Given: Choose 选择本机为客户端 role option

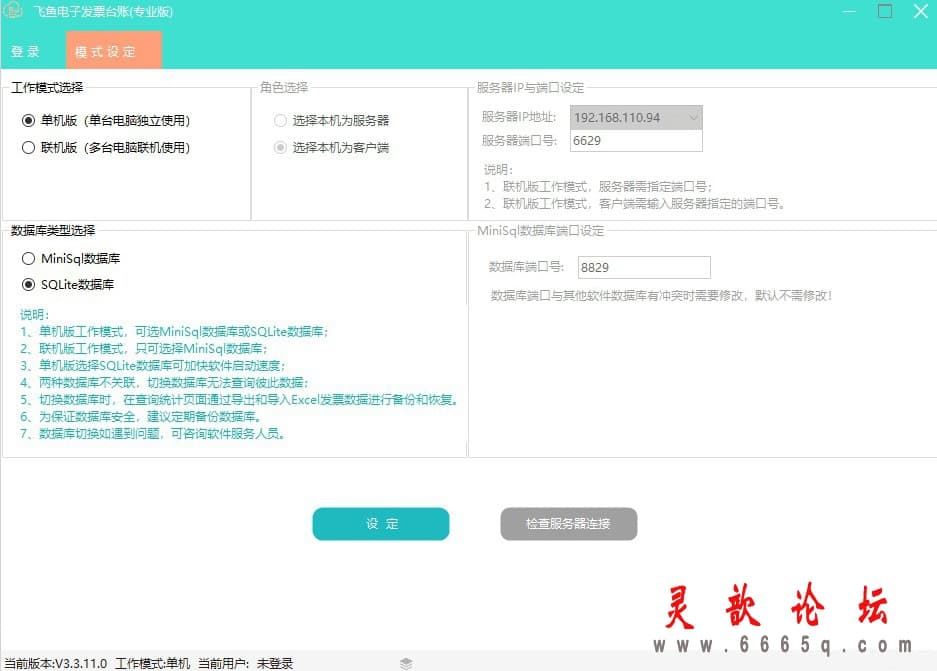Looking at the screenshot, I should click(x=332, y=148).
